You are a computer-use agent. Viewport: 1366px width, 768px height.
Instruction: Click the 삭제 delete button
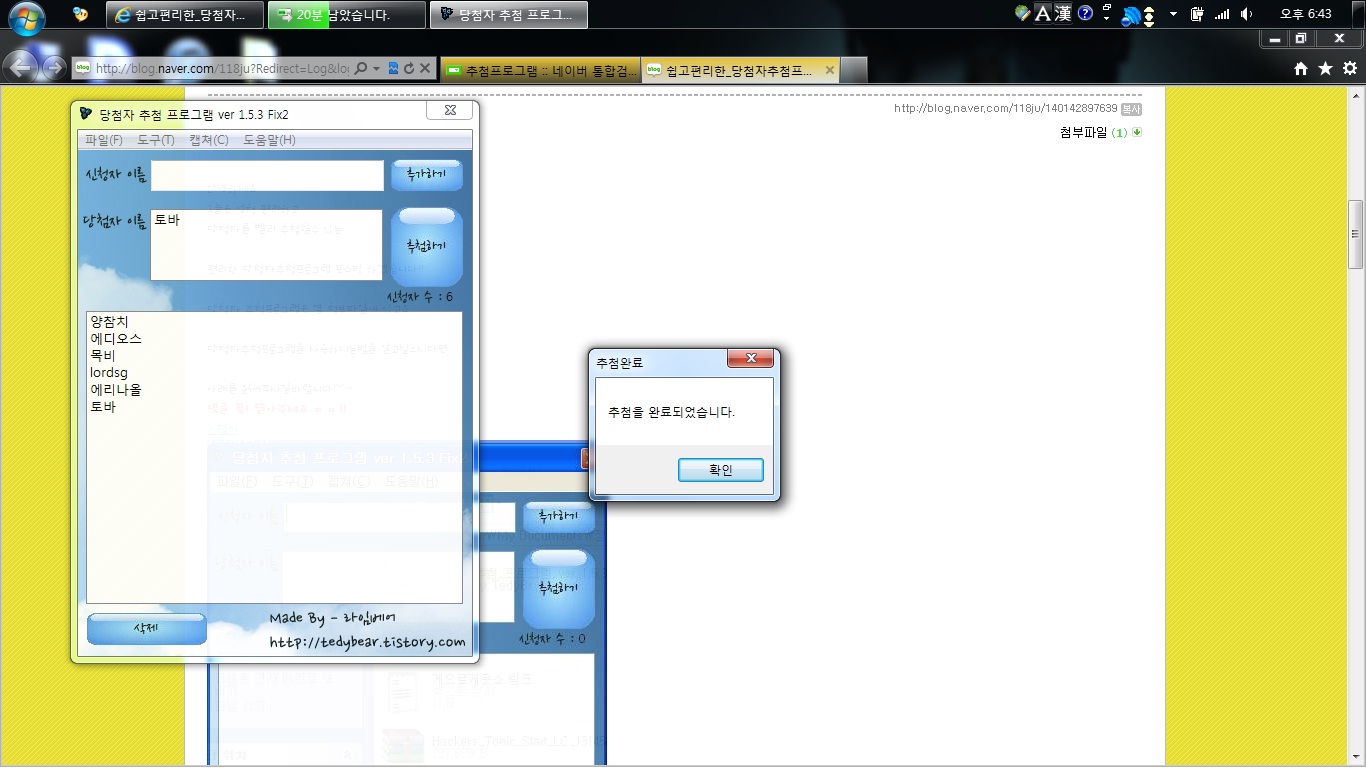pos(147,628)
